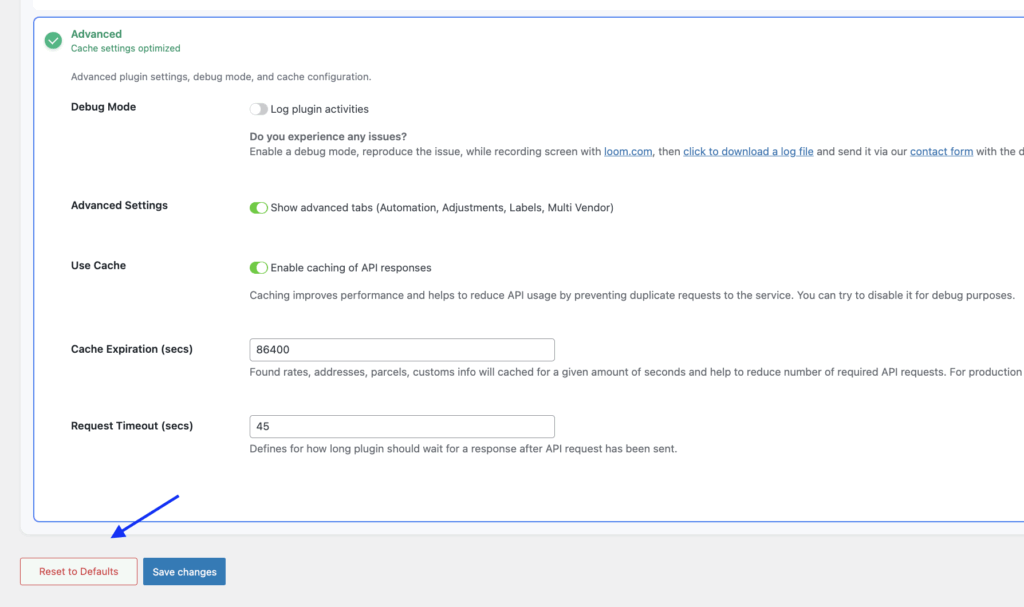Click the green checkmark icon beside Advanced
Screen dimensions: 1024x607
[53, 41]
